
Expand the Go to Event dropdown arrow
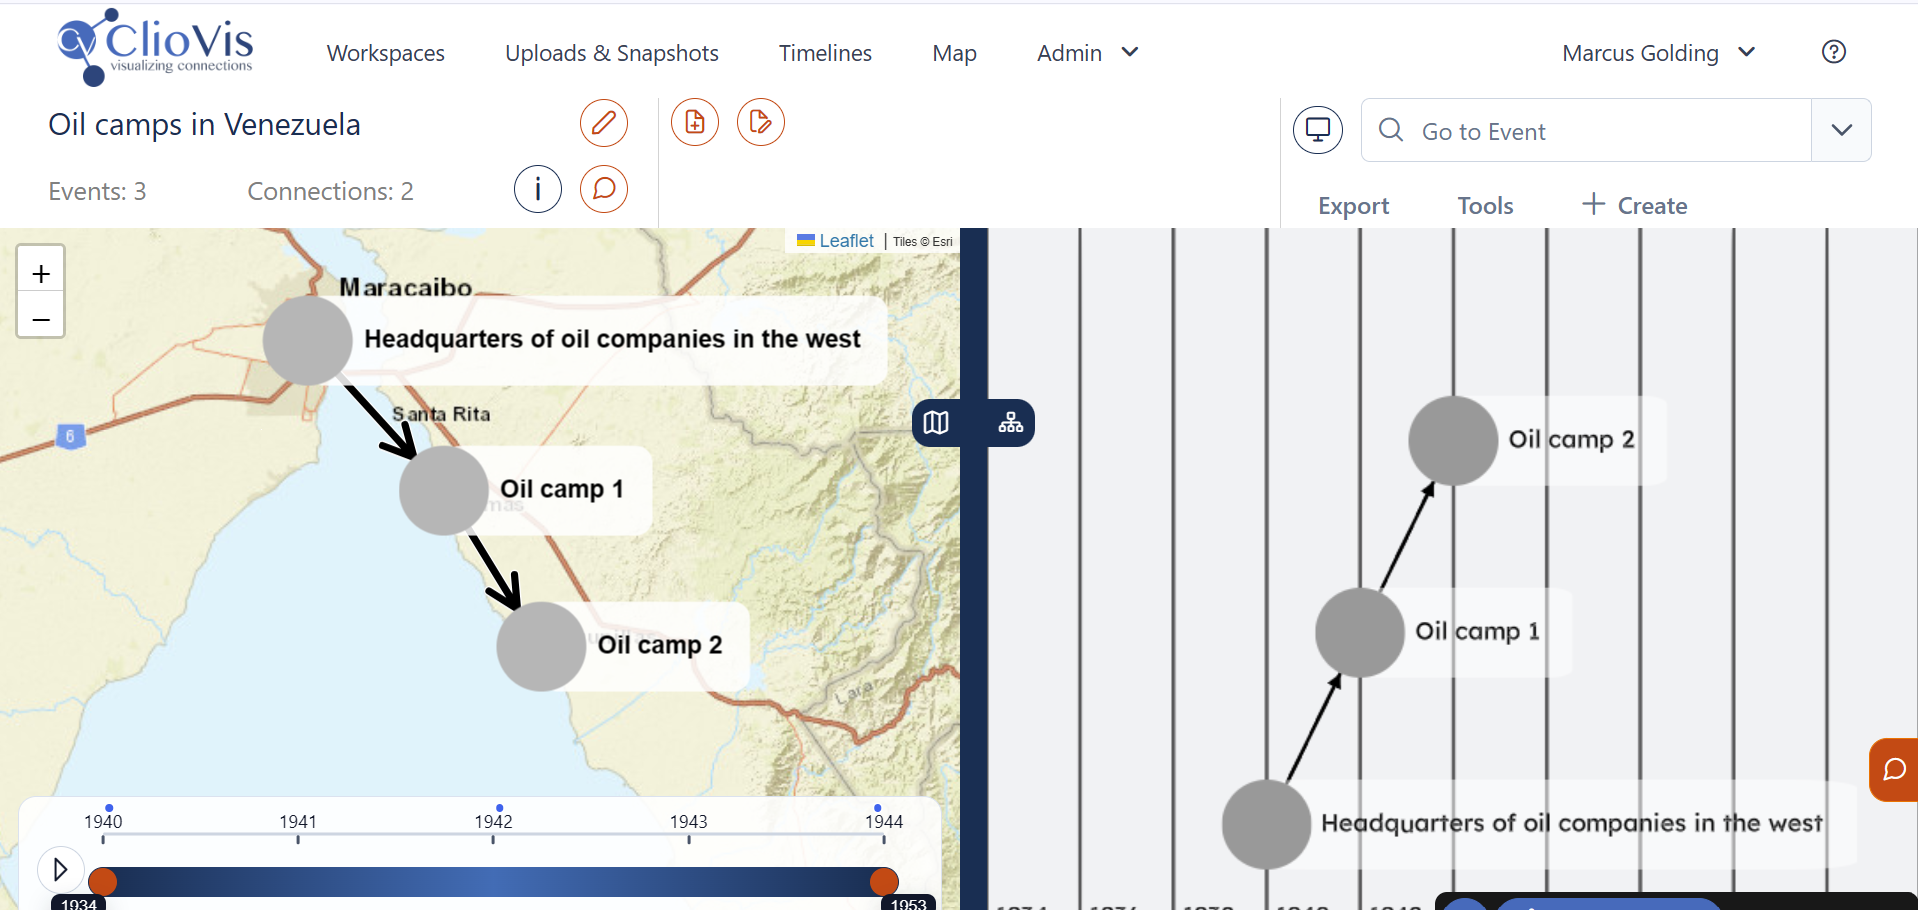pos(1842,130)
